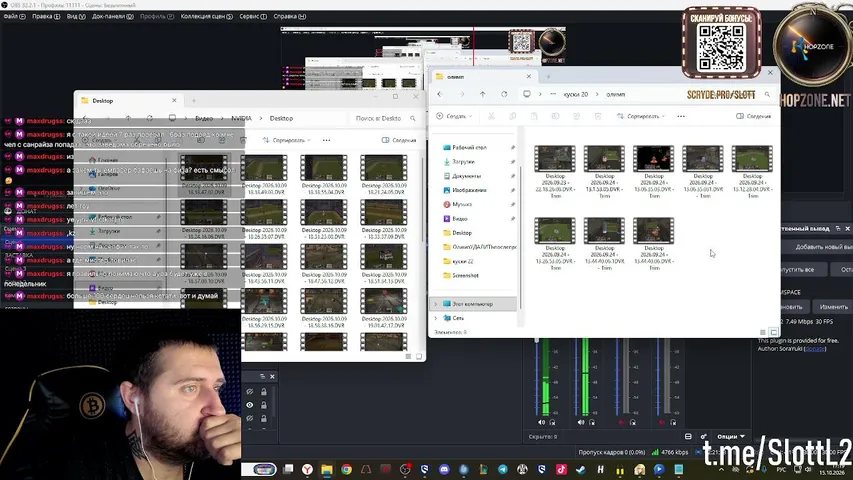853x480 pixels.
Task: Follow the donate link in OBS plugin panel
Action: click(x=814, y=348)
